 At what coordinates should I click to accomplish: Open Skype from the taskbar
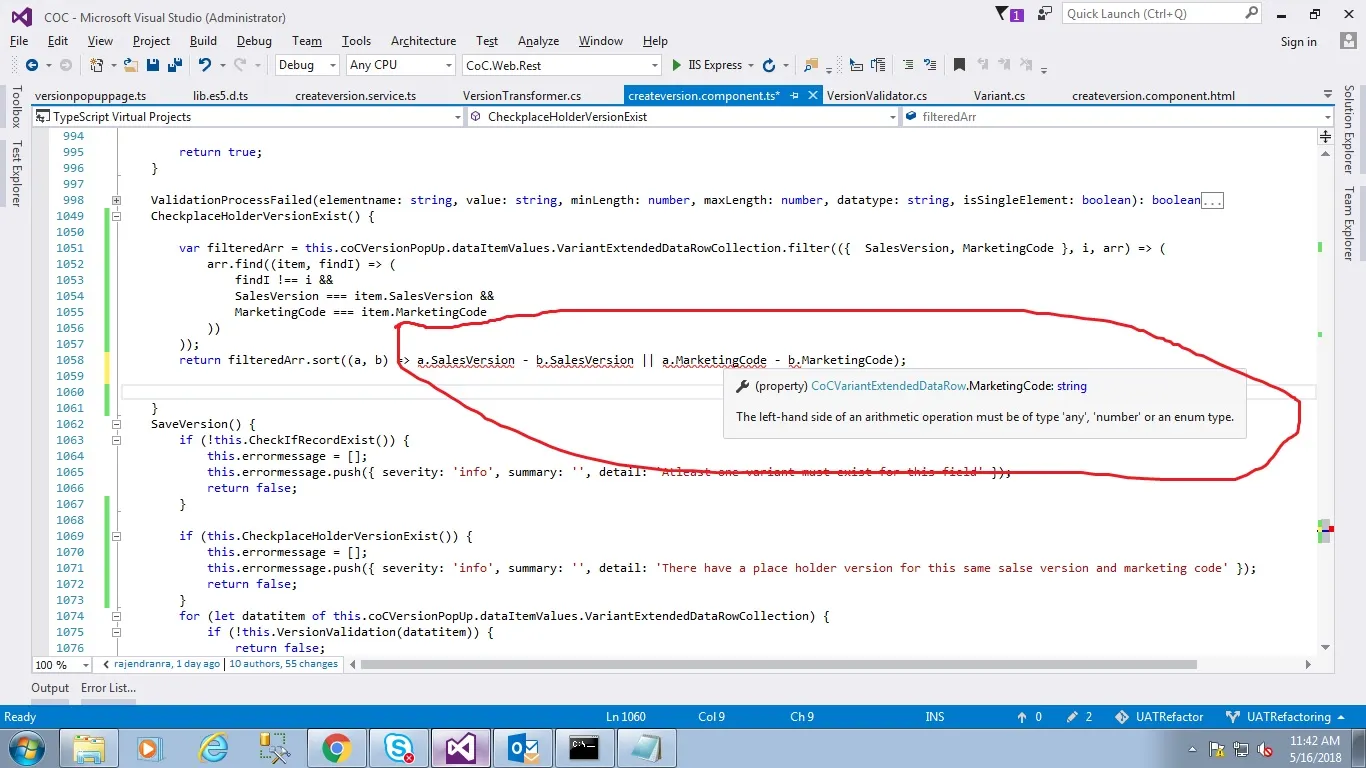coord(398,748)
